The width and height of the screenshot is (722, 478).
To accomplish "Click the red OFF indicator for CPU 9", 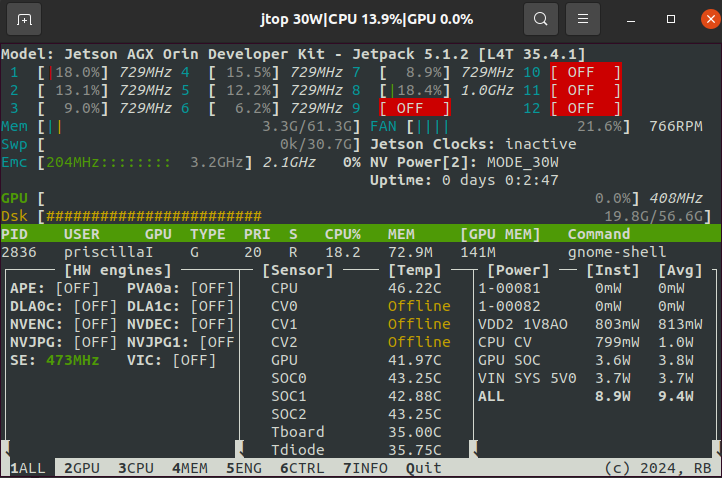I will point(414,108).
